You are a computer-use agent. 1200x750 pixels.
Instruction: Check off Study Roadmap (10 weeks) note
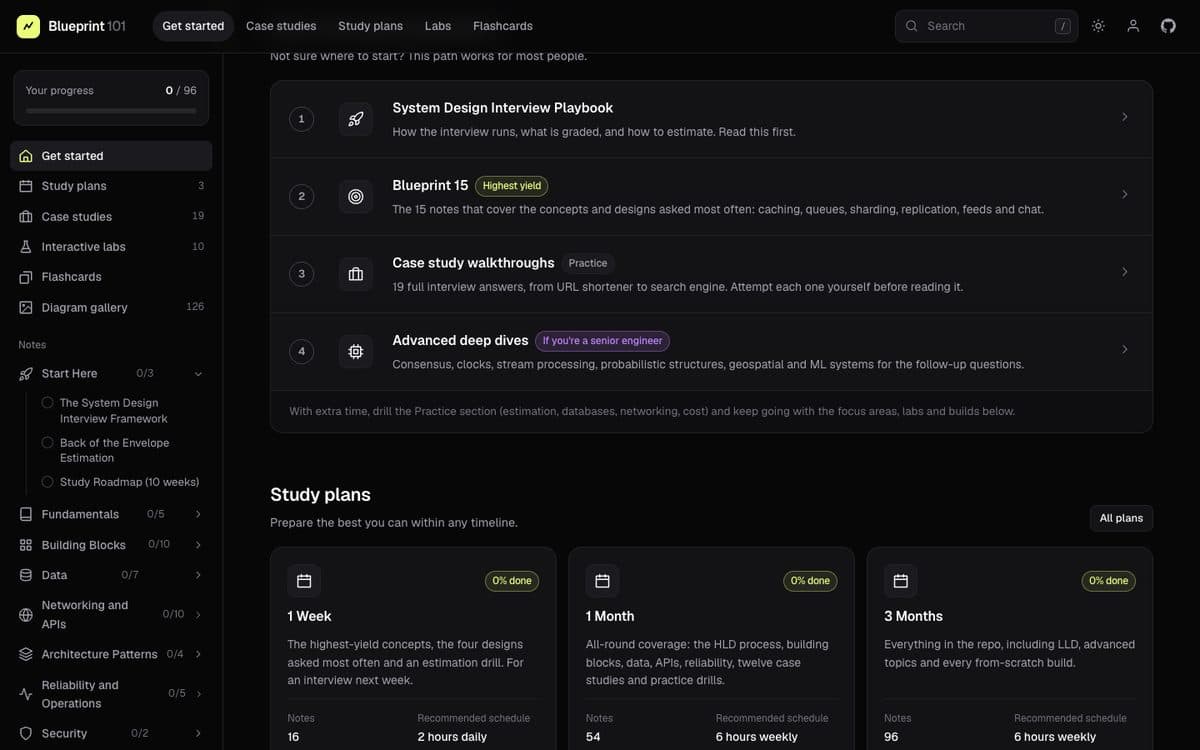(x=47, y=482)
